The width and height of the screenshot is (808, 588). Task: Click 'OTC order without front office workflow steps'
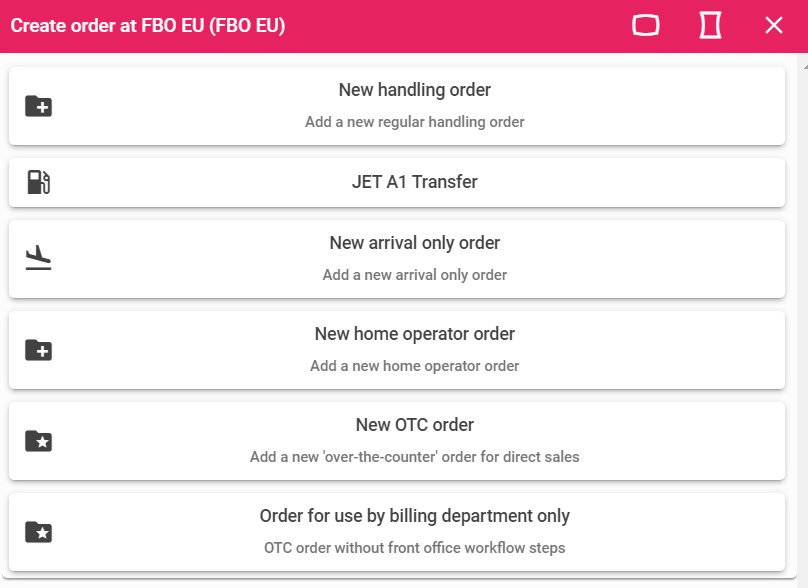[415, 548]
